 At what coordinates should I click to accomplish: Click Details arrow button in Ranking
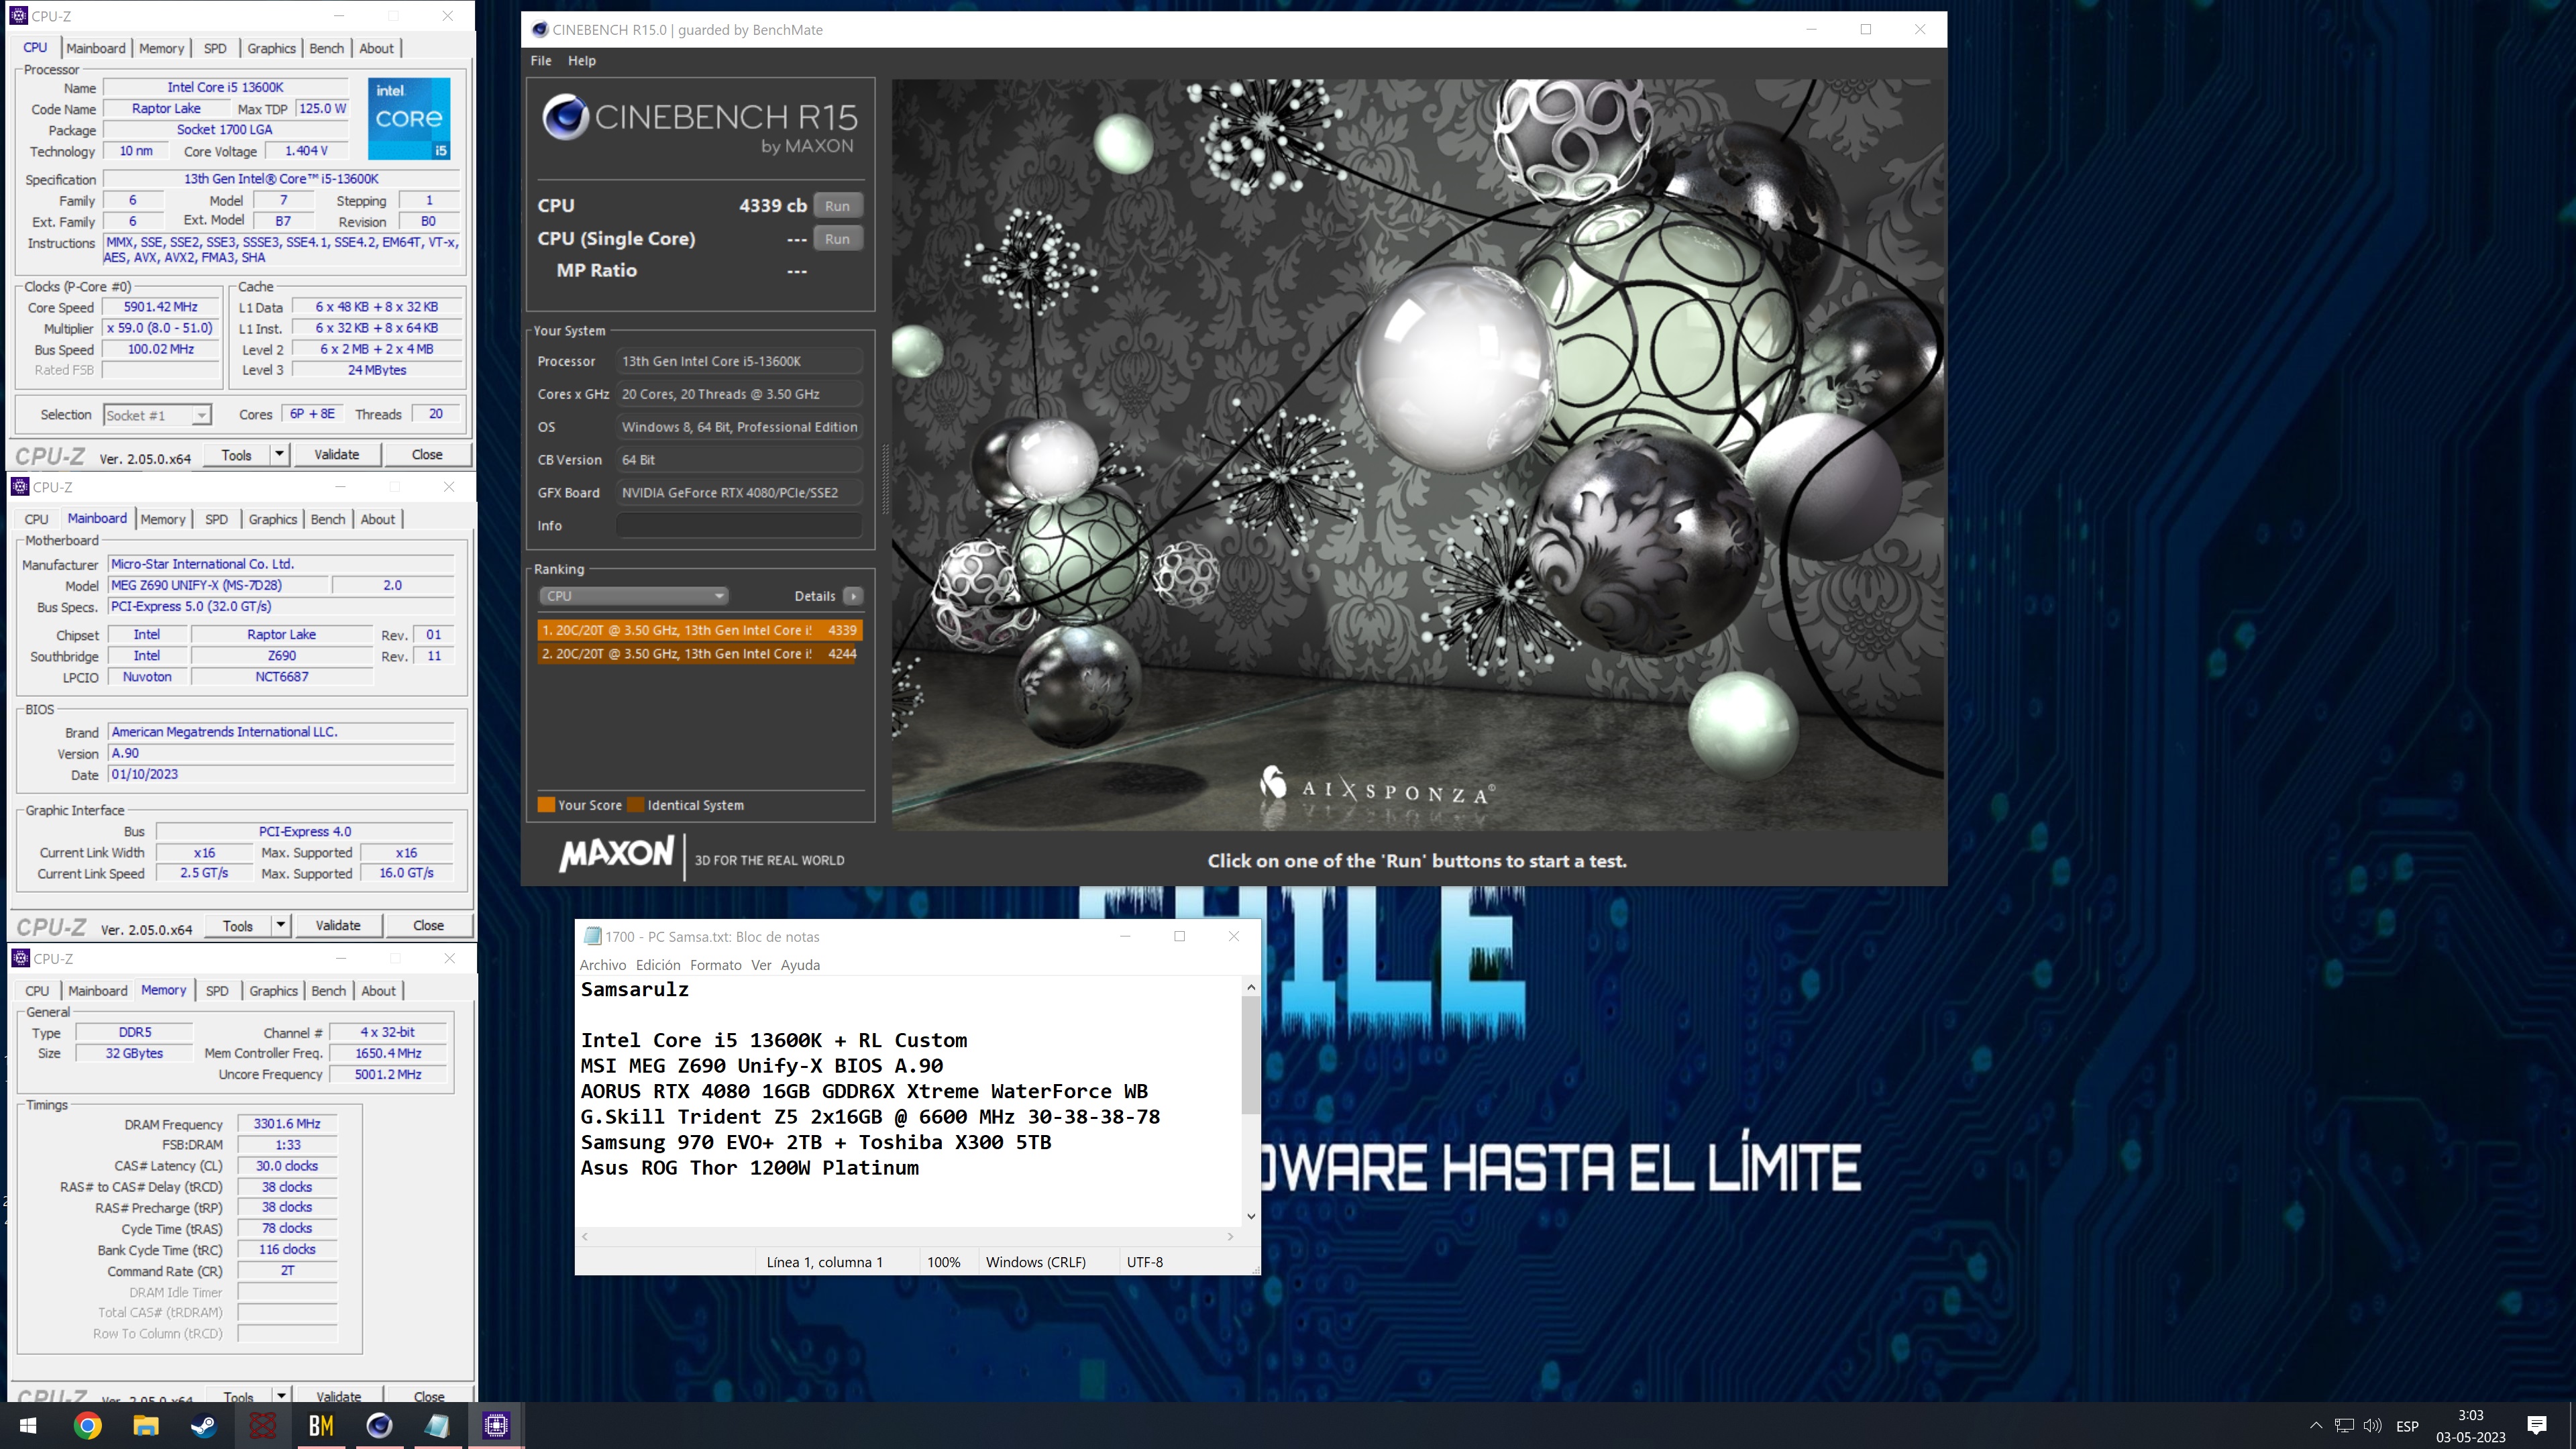852,596
